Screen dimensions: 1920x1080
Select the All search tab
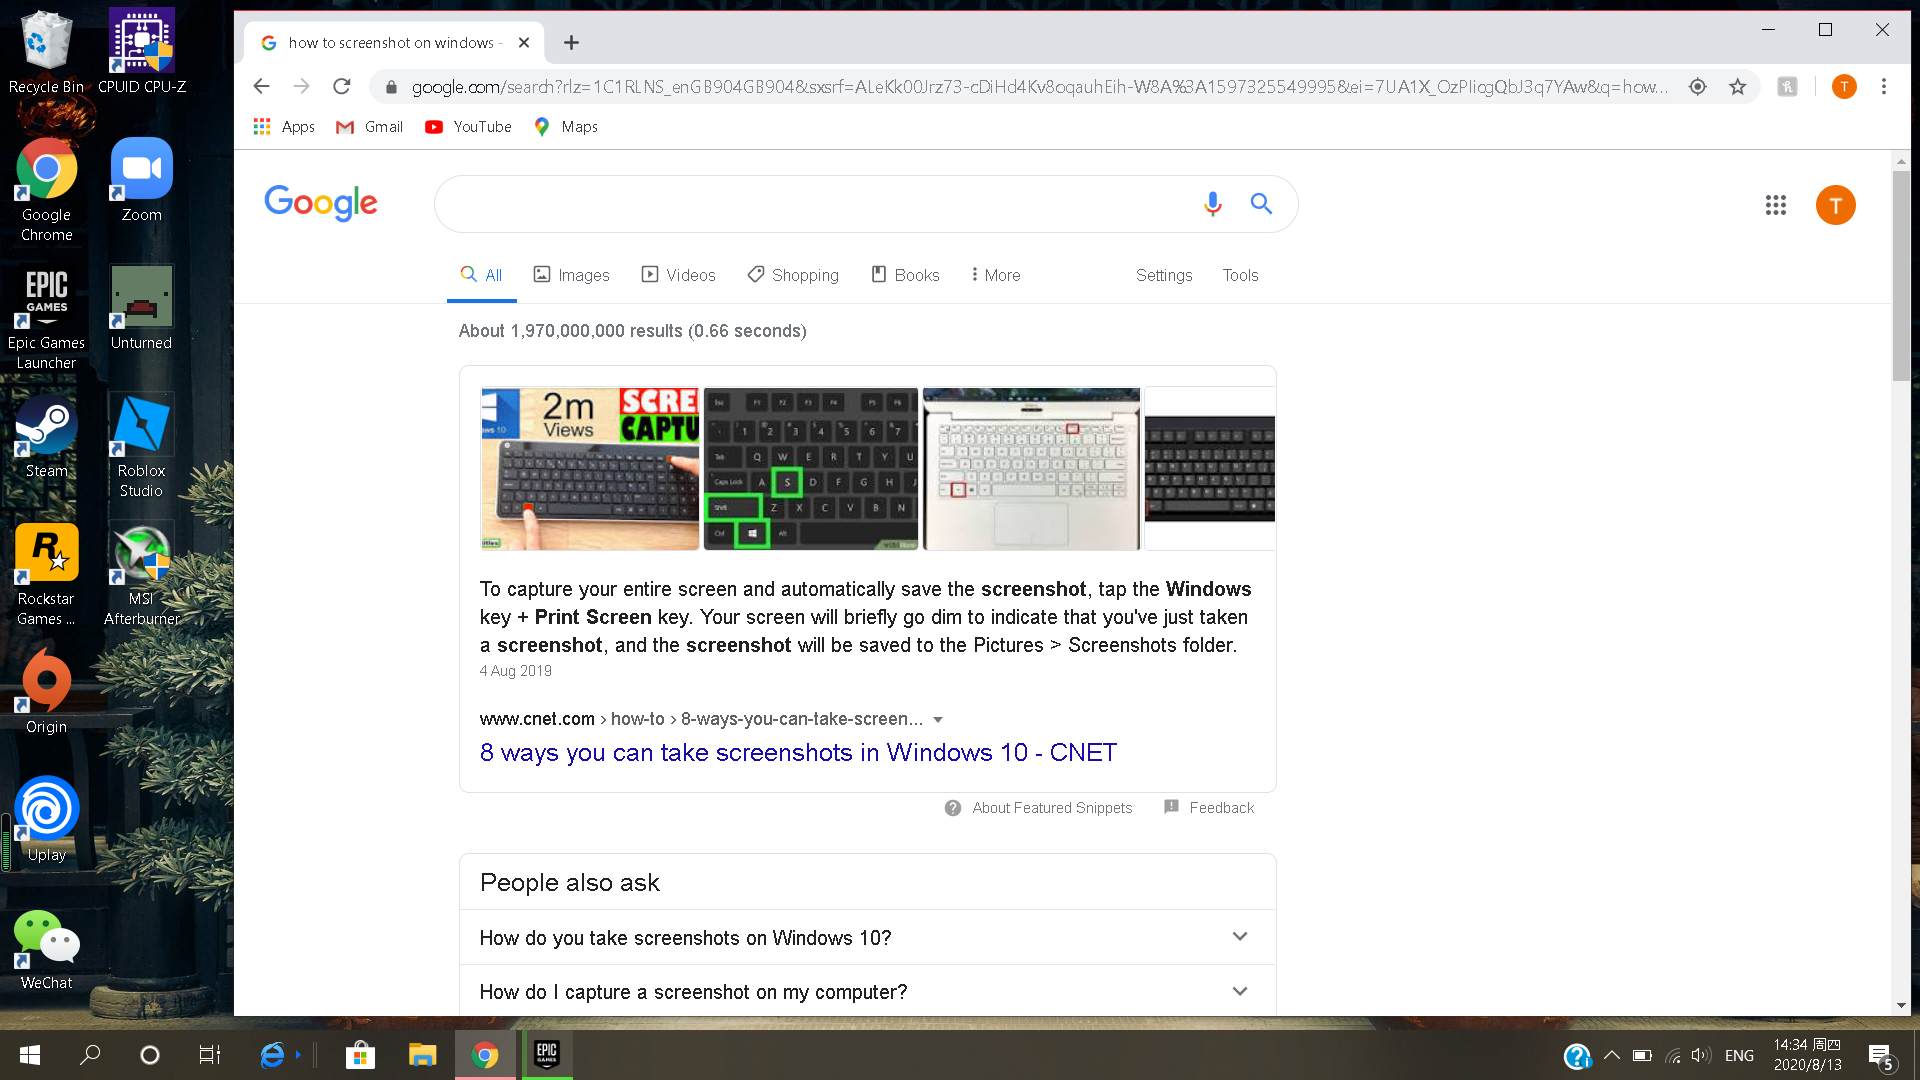coord(481,275)
